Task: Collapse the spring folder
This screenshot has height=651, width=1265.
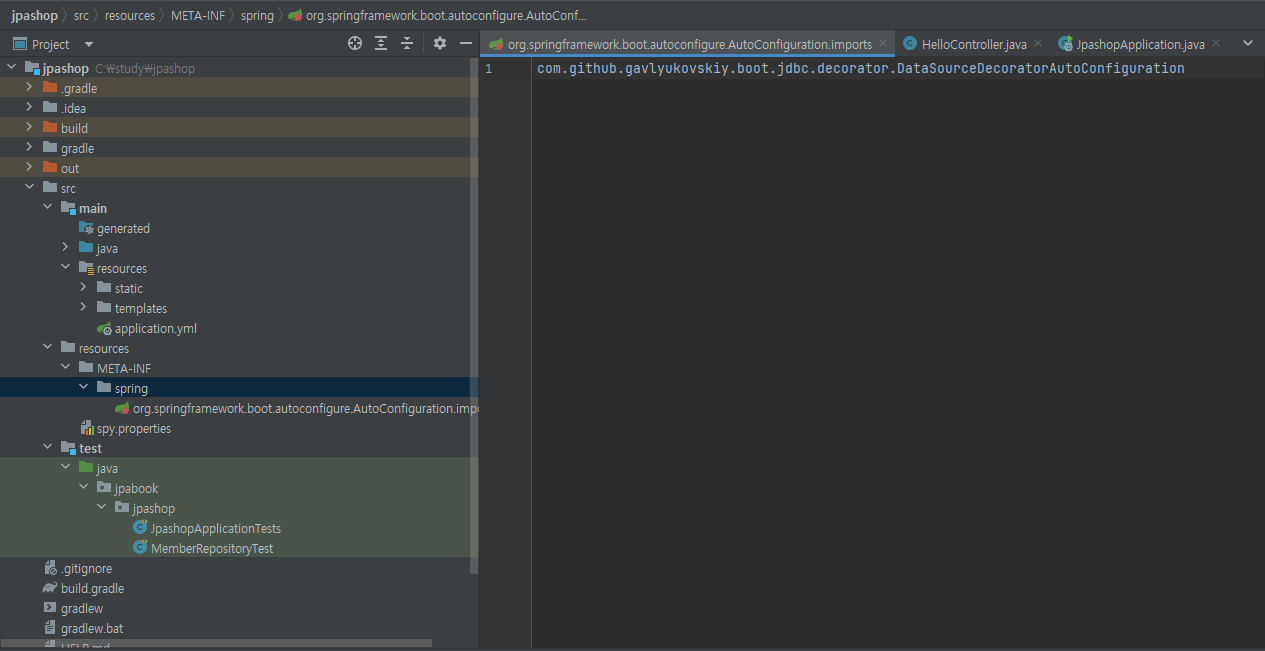Action: 84,388
